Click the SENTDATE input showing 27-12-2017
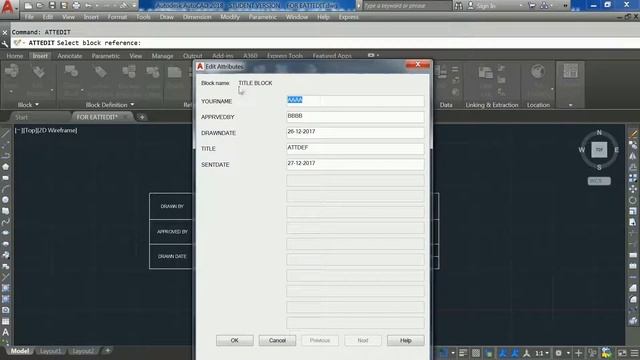Screen dimensions: 640x360 click(x=355, y=164)
